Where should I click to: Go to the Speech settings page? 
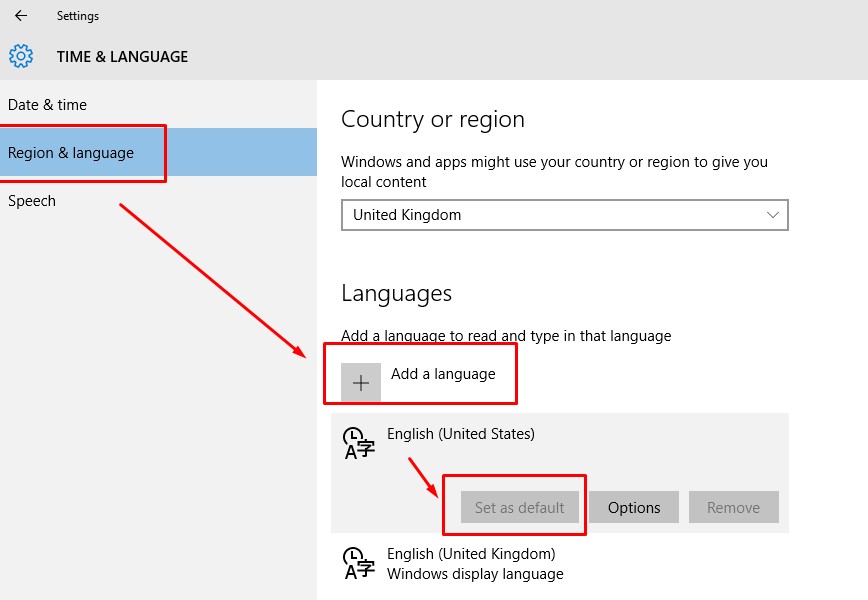click(32, 201)
